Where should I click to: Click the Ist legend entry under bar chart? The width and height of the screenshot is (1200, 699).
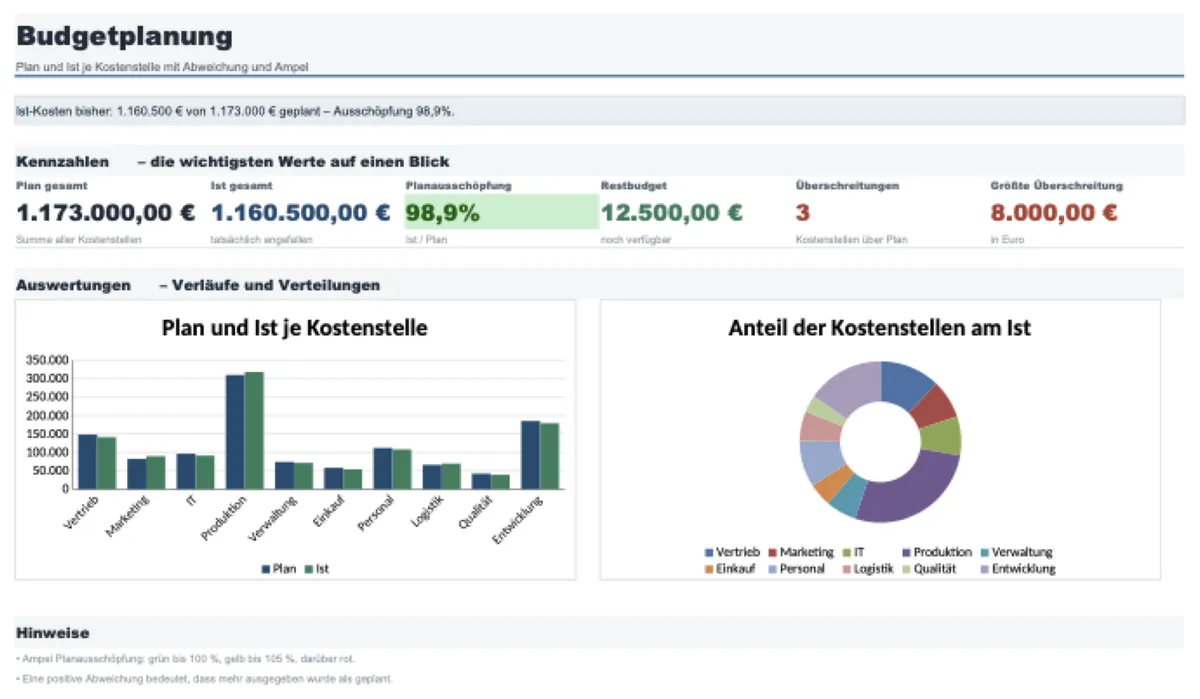(317, 568)
